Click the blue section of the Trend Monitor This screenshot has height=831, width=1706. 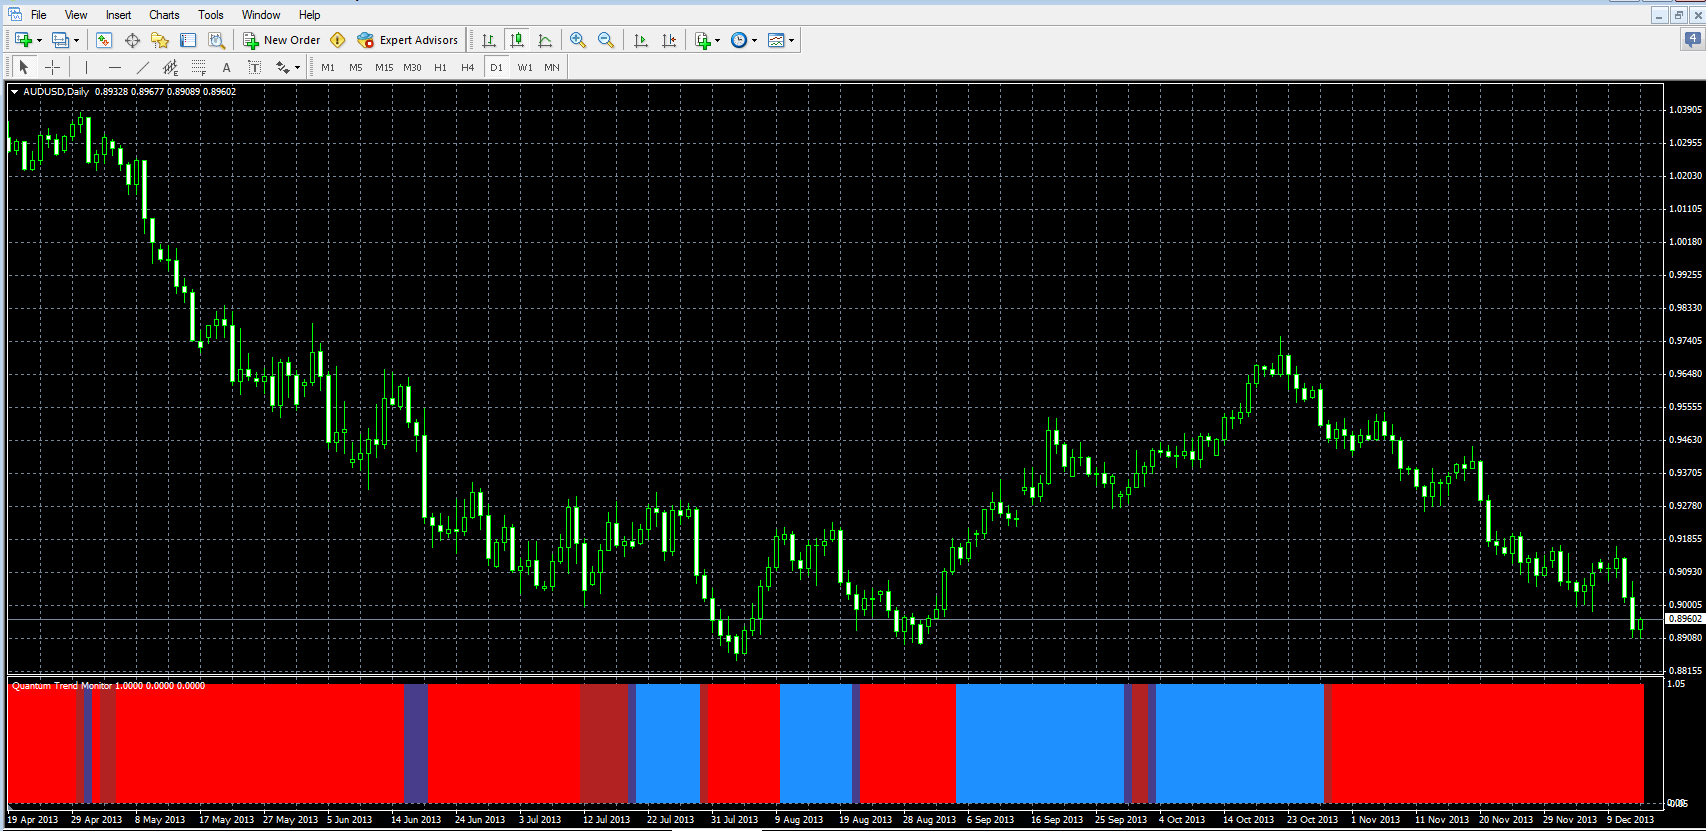[x=1040, y=743]
